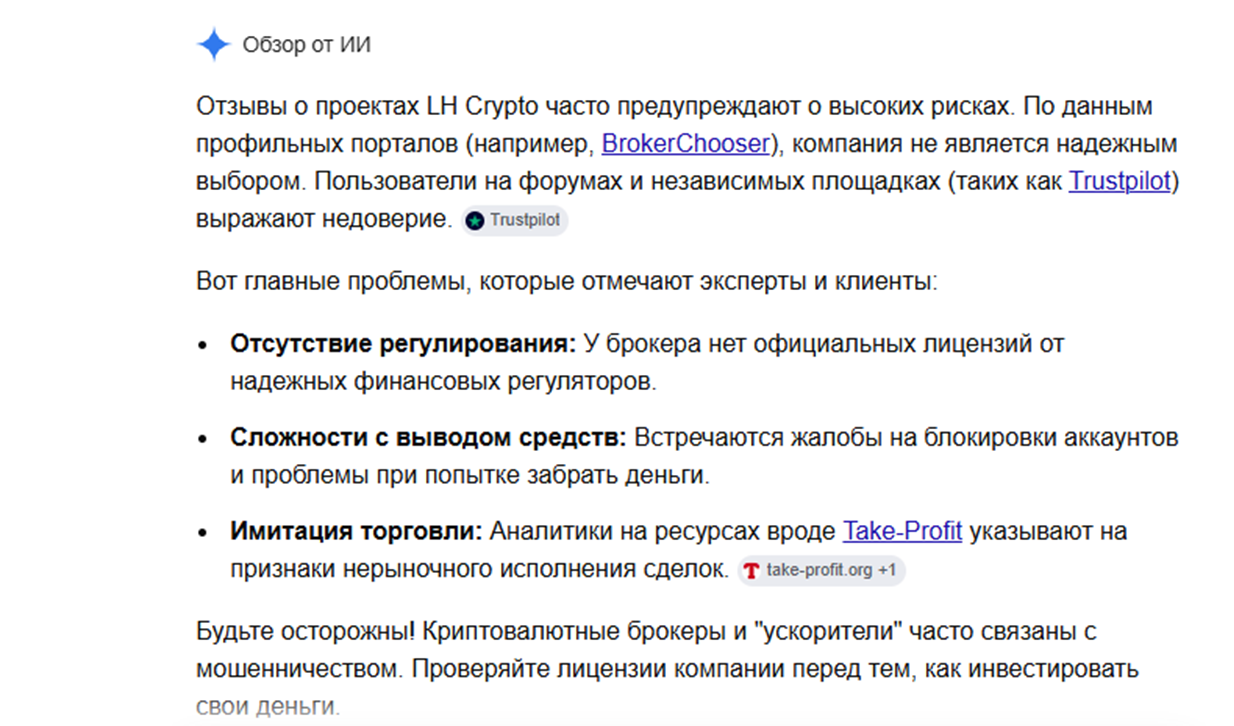Open the BrokerChooser hyperlink
Viewport: 1234px width, 726px height.
tap(686, 143)
